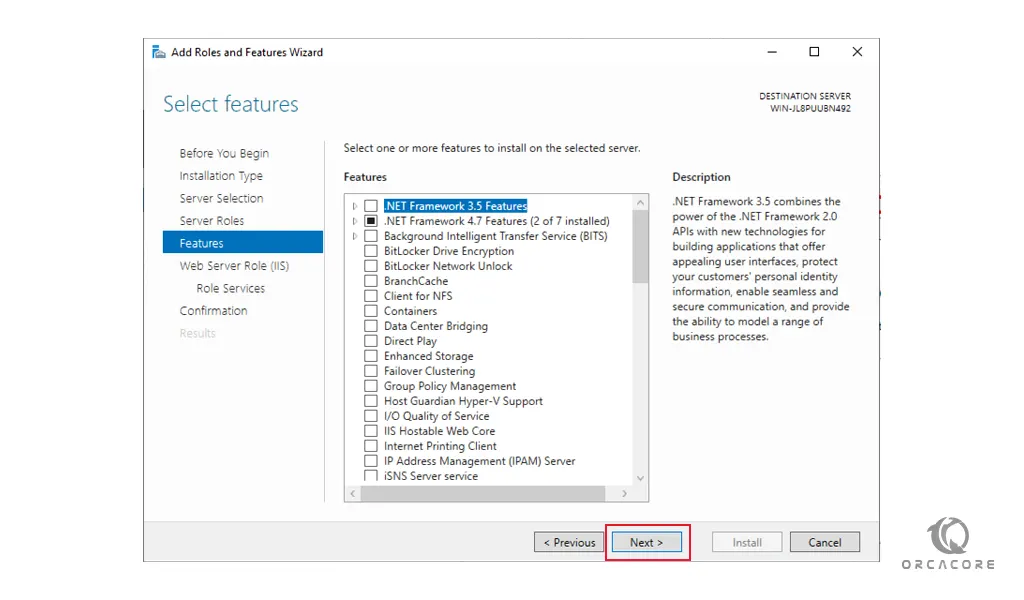
Task: Select the Features step in the sidebar
Action: coord(243,243)
